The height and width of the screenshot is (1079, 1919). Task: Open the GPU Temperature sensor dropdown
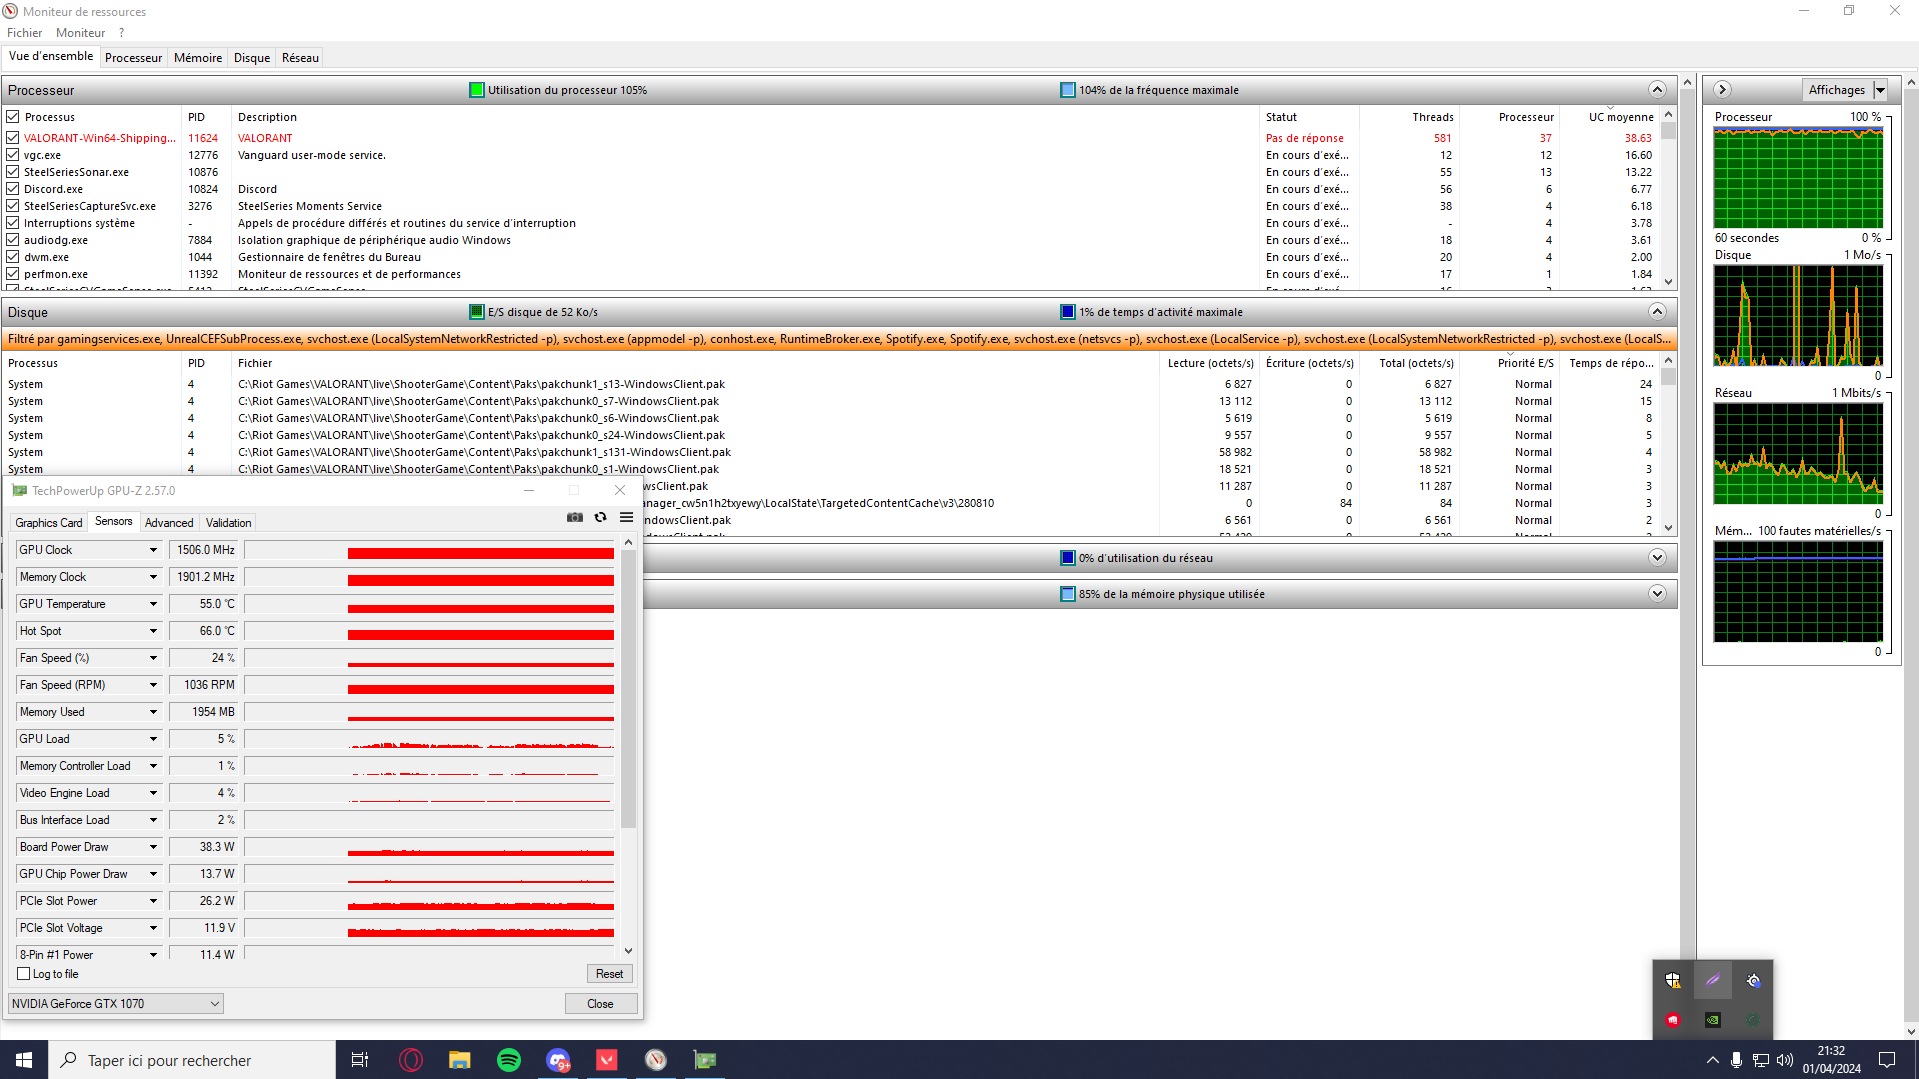(153, 604)
